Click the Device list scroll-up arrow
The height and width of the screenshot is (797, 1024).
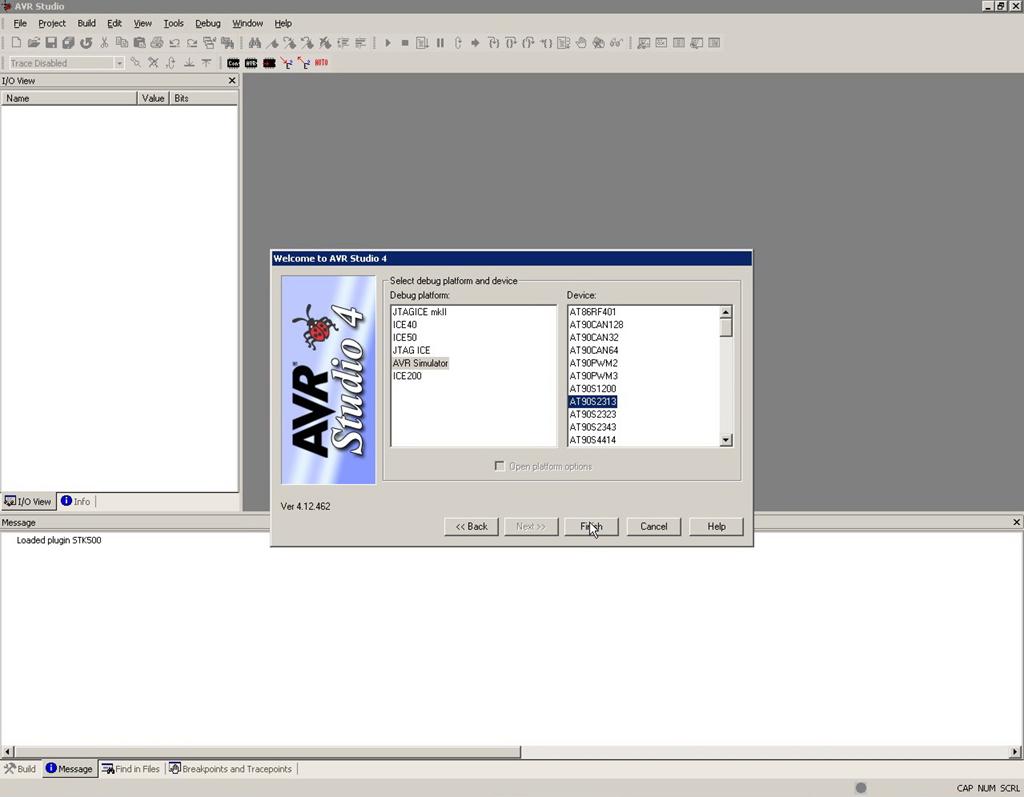(726, 312)
